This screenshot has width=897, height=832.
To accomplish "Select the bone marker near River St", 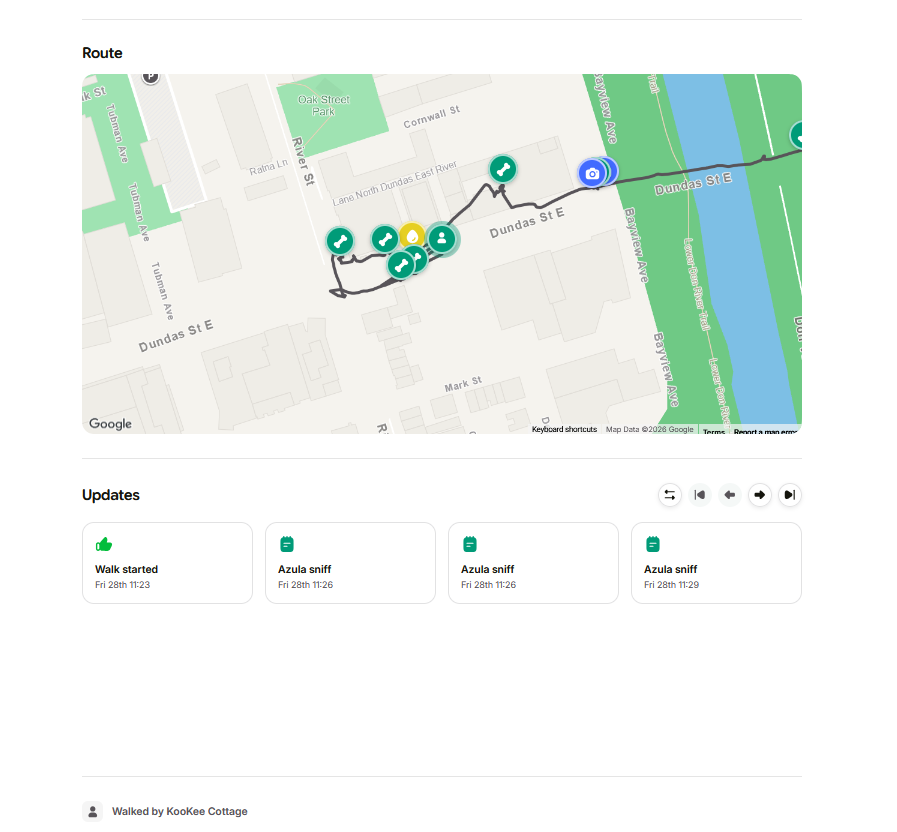I will point(340,241).
